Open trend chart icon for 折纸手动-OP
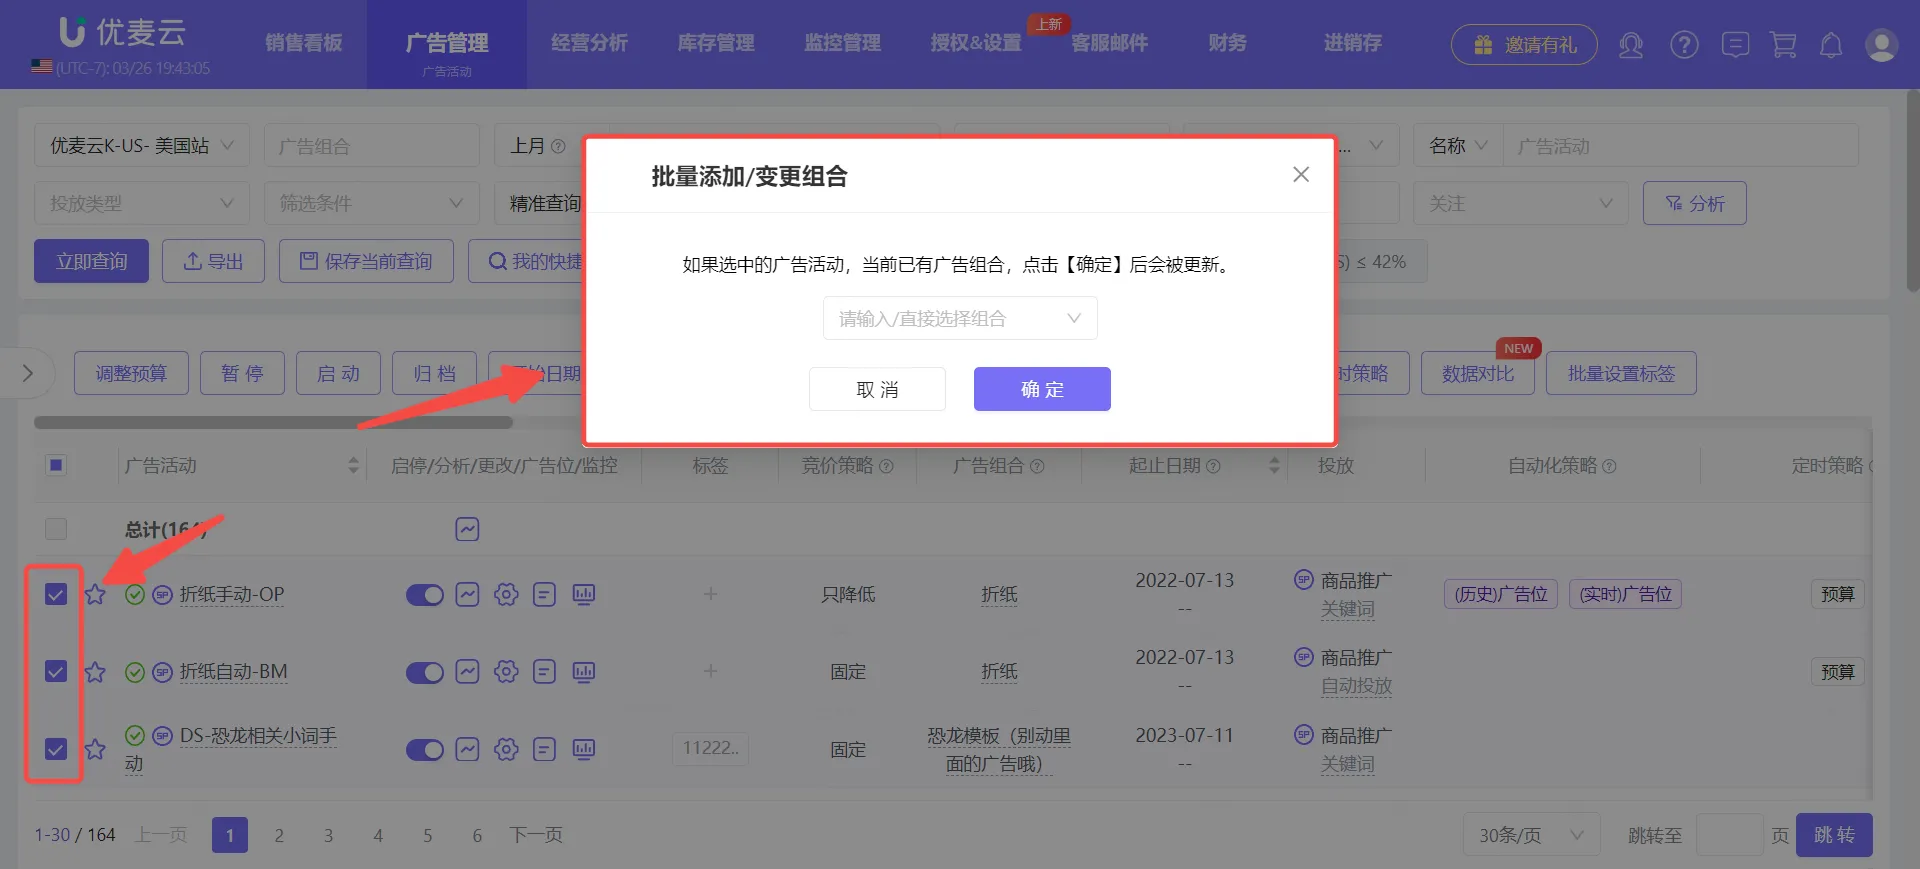This screenshot has height=869, width=1920. click(467, 594)
